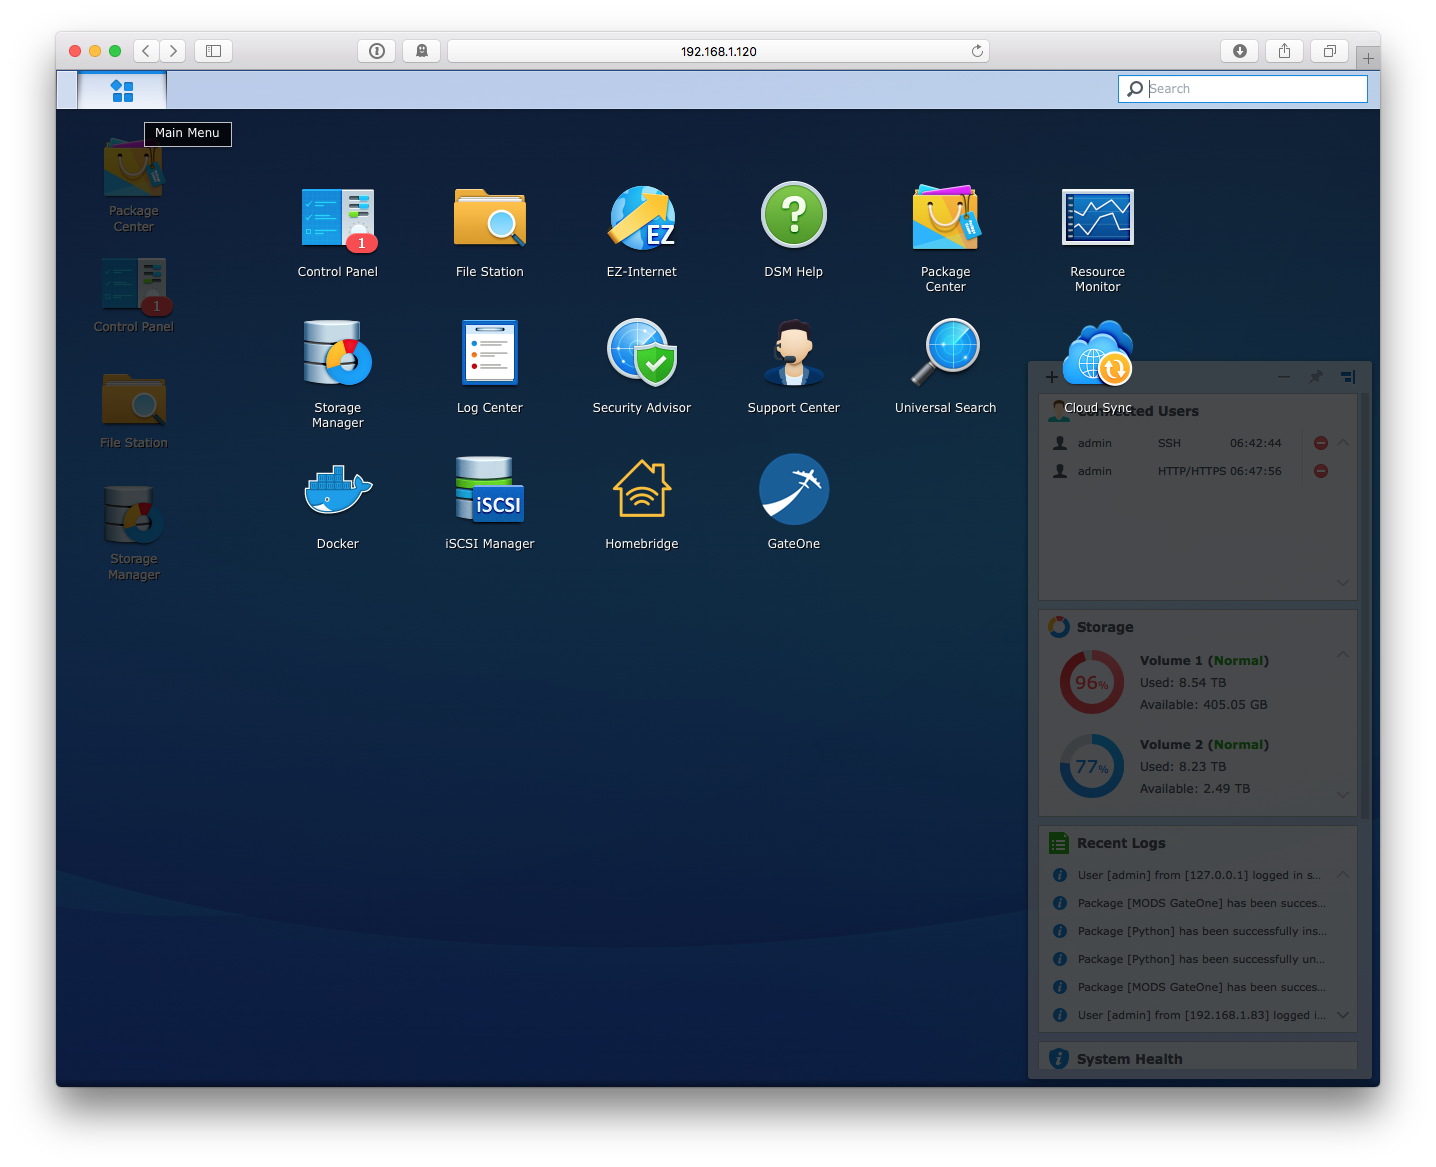Open the EZ-Internet wizard
Image resolution: width=1436 pixels, height=1167 pixels.
click(x=642, y=231)
